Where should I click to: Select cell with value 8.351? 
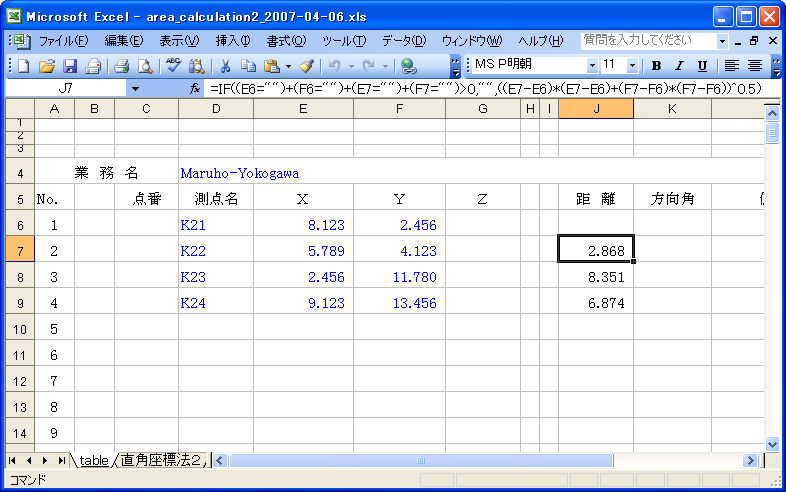coord(596,277)
